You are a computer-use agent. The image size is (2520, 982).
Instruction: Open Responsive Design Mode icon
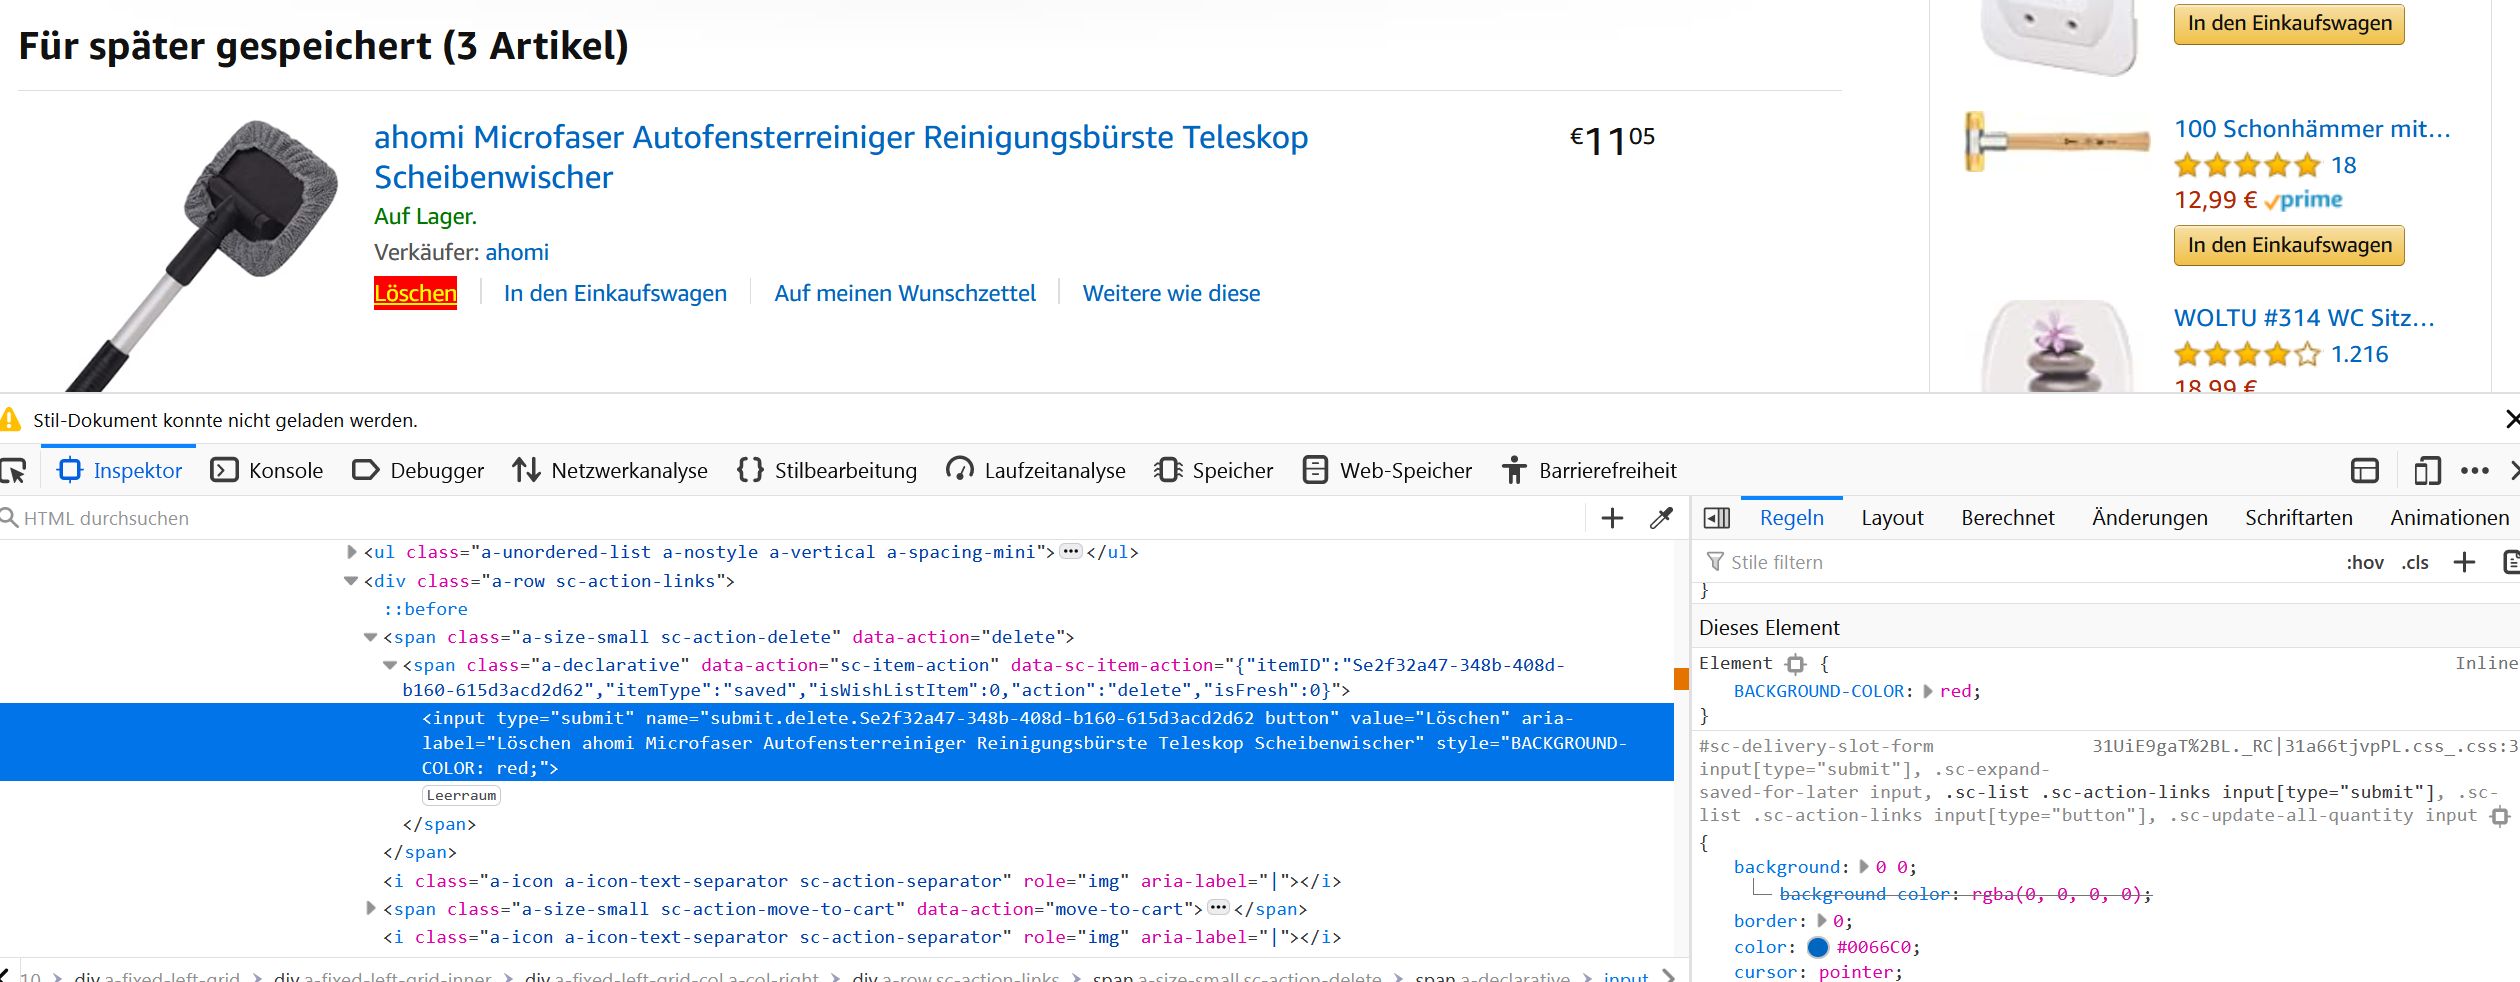(2427, 470)
